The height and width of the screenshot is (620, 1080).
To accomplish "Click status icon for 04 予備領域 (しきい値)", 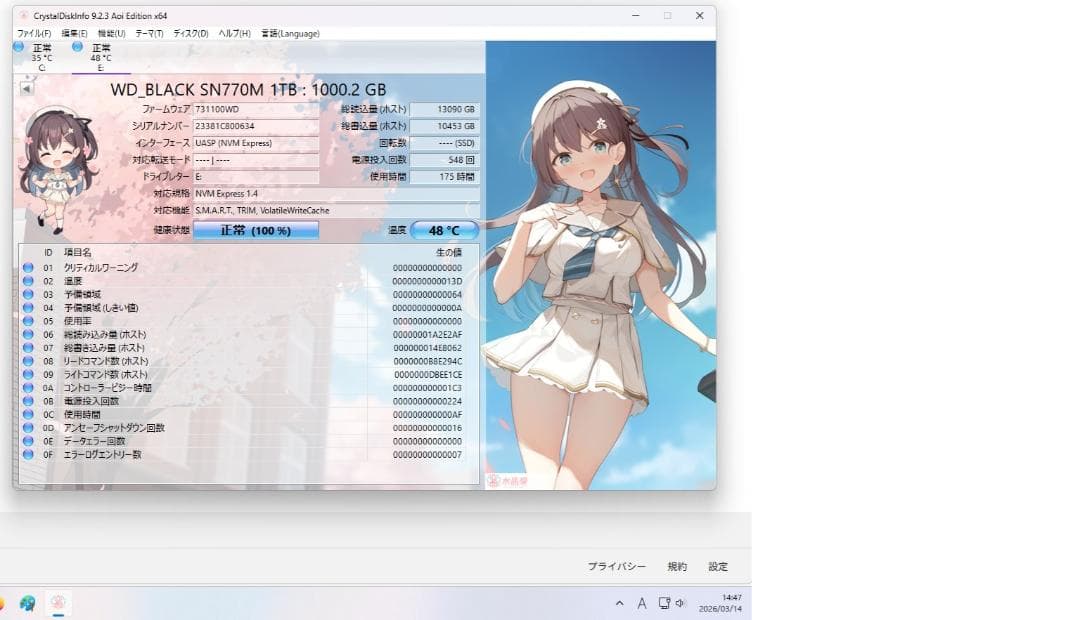I will (28, 307).
